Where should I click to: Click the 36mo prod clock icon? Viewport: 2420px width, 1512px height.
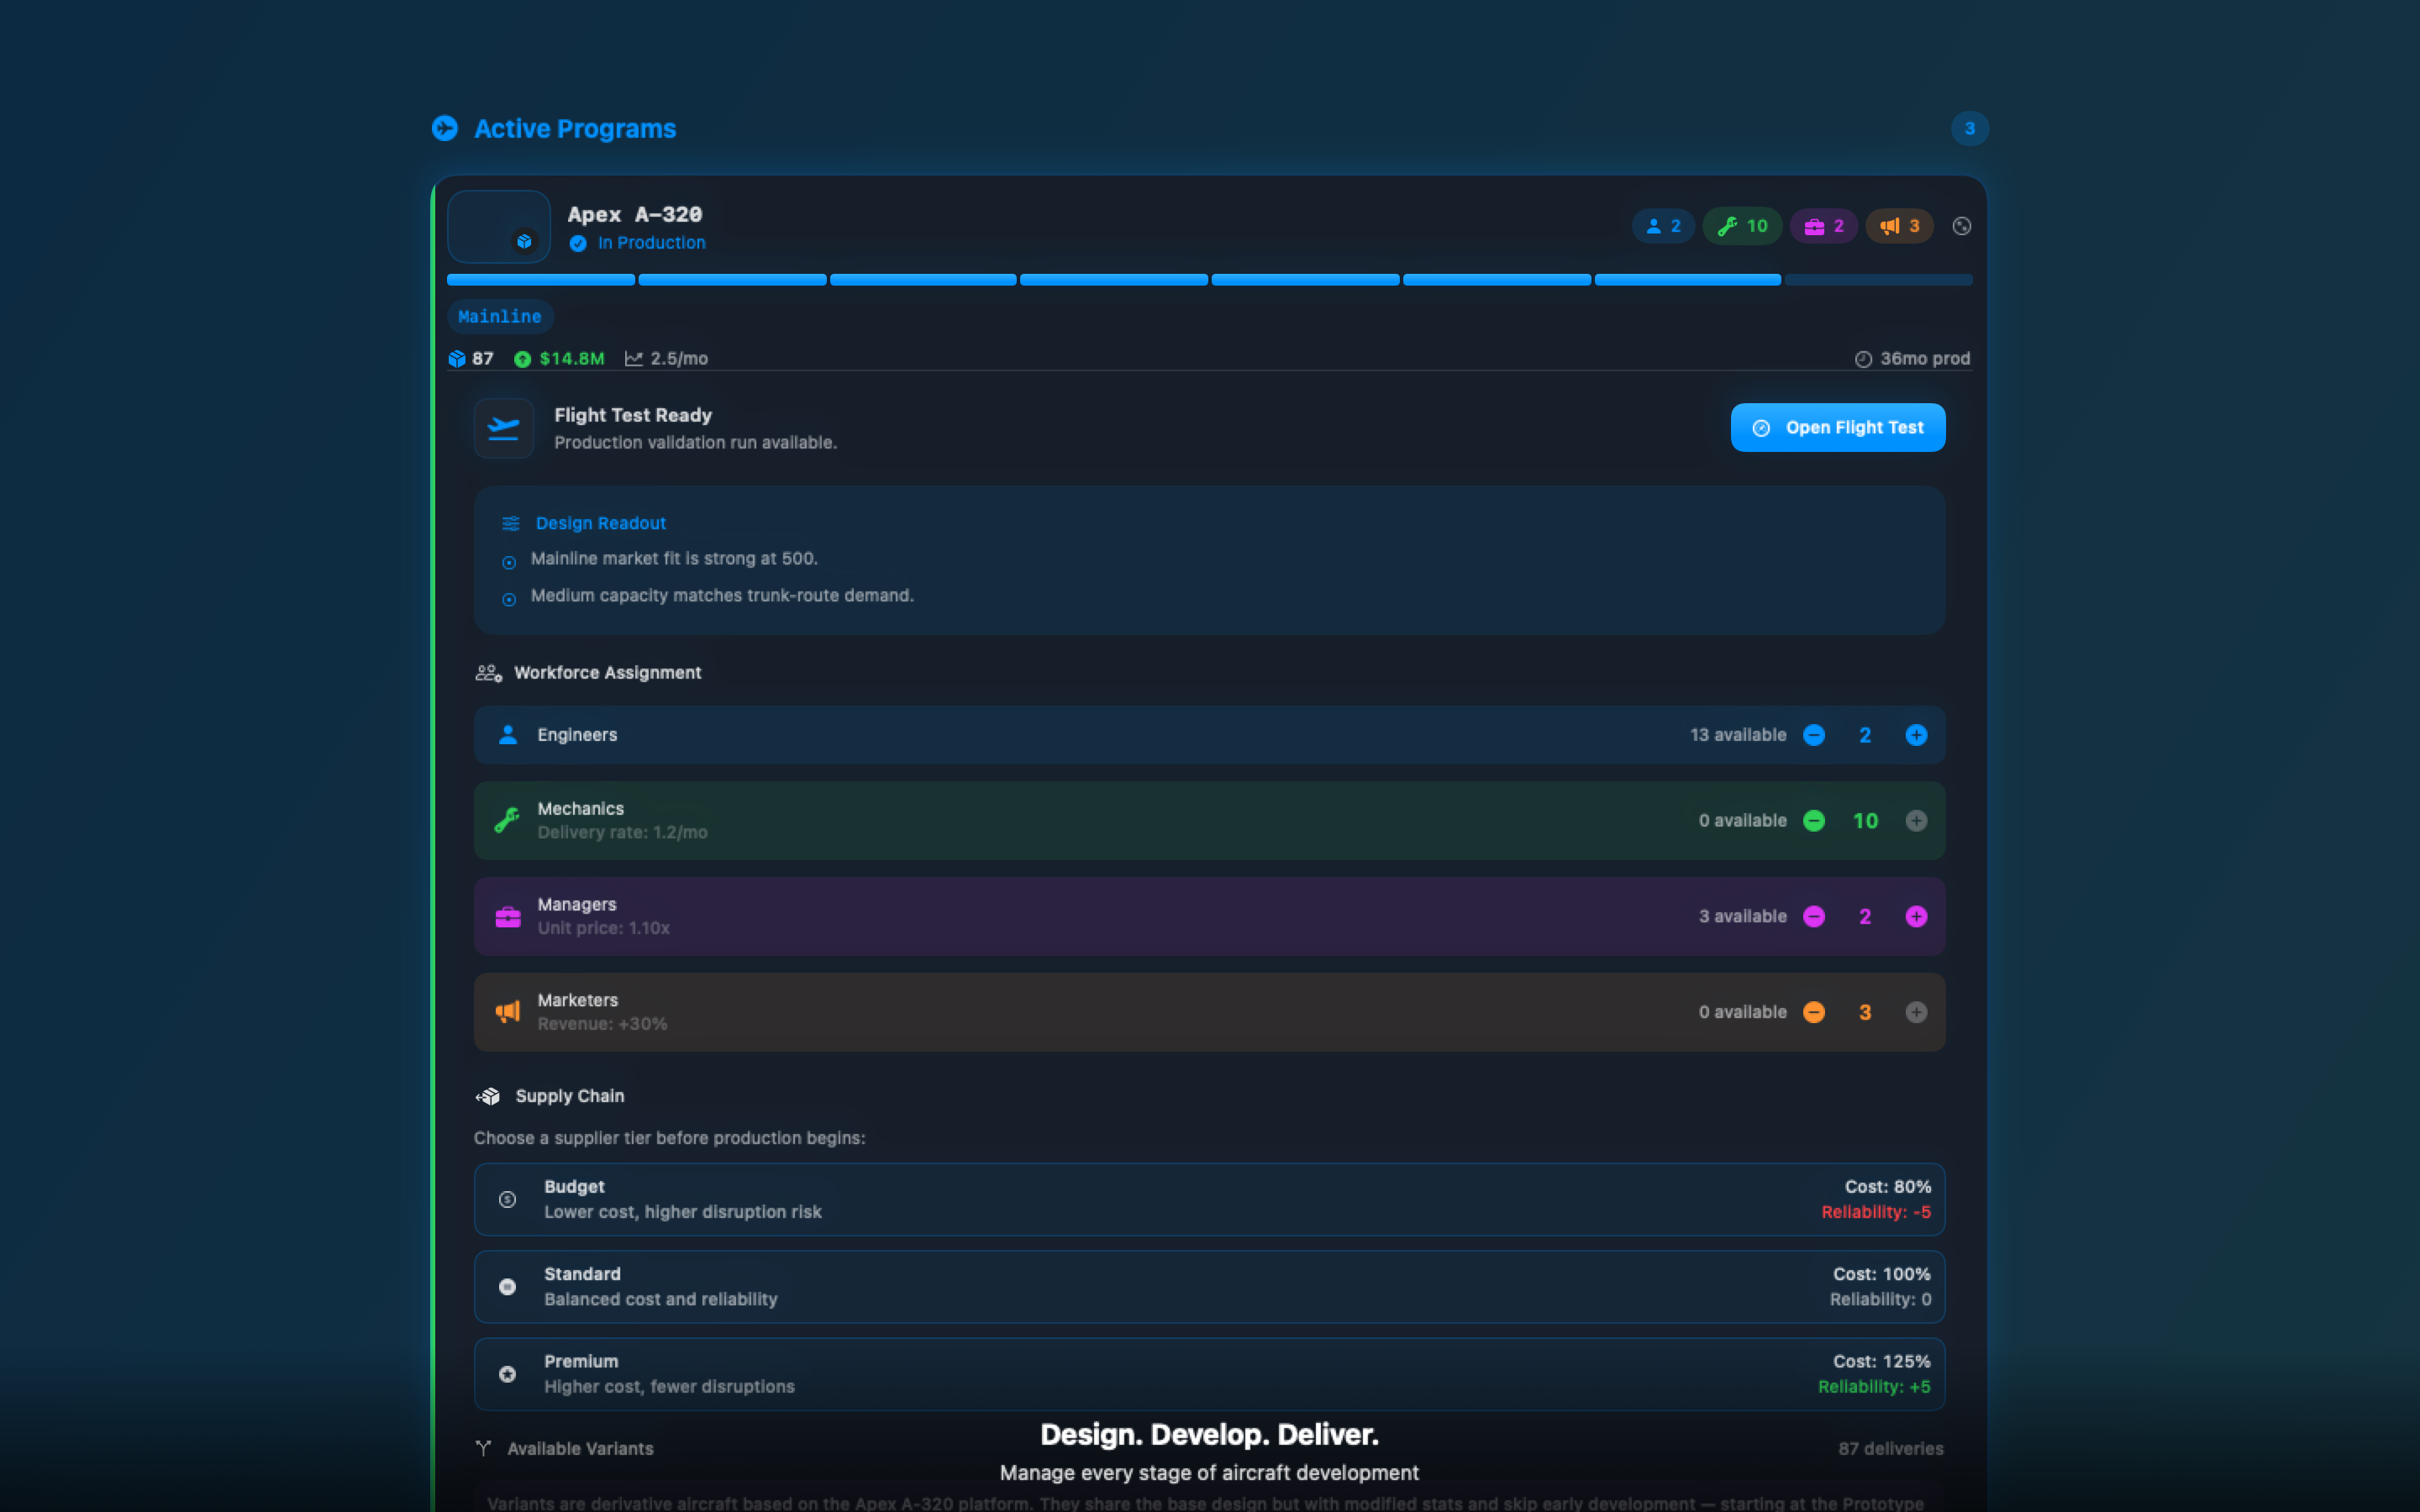coord(1863,359)
